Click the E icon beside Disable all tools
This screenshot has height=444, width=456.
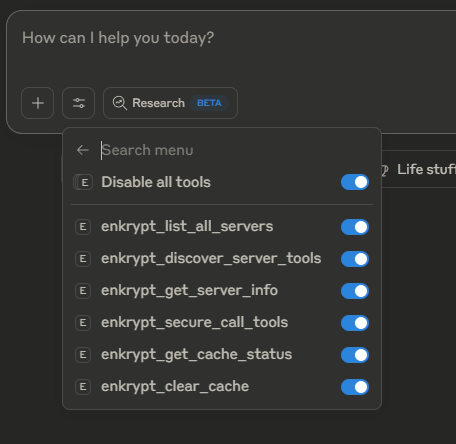pyautogui.click(x=83, y=182)
